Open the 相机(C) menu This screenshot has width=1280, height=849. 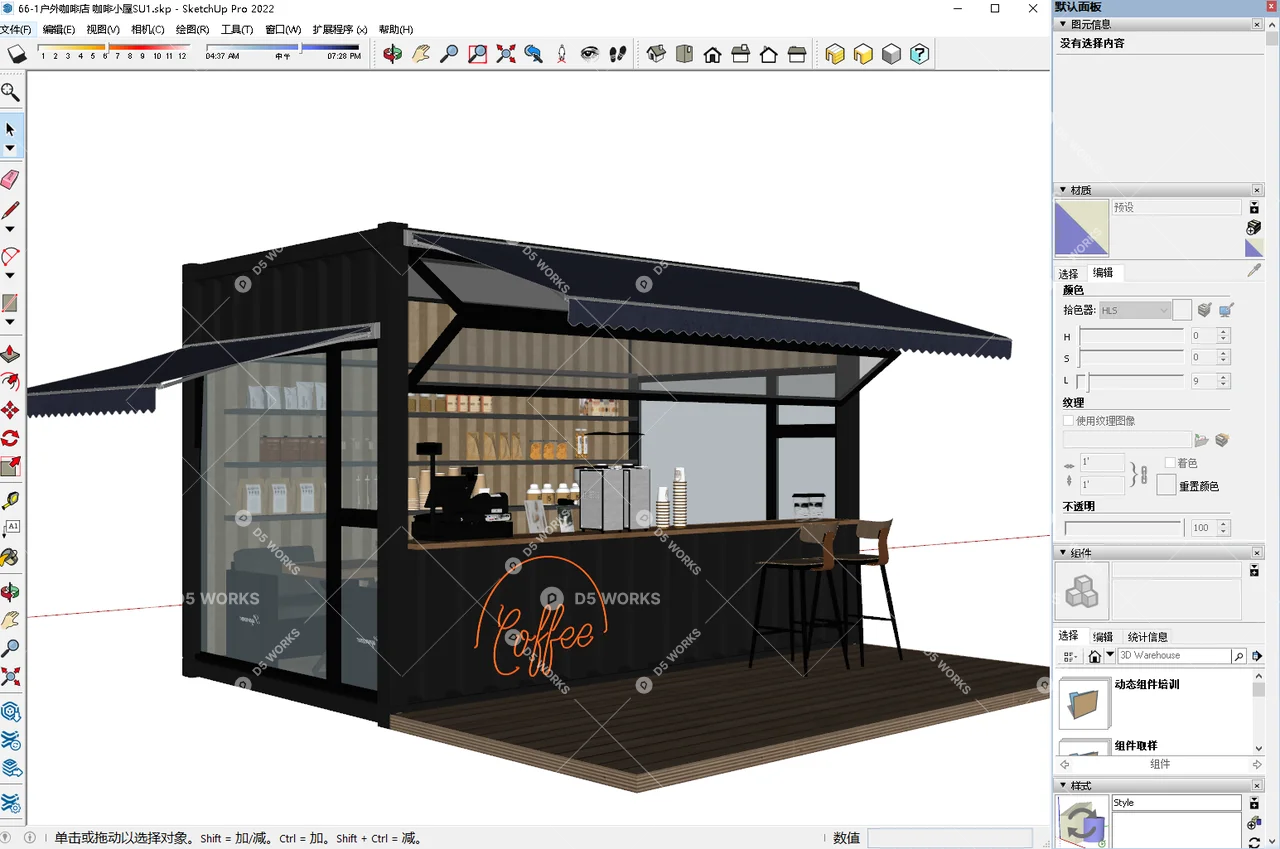point(147,29)
